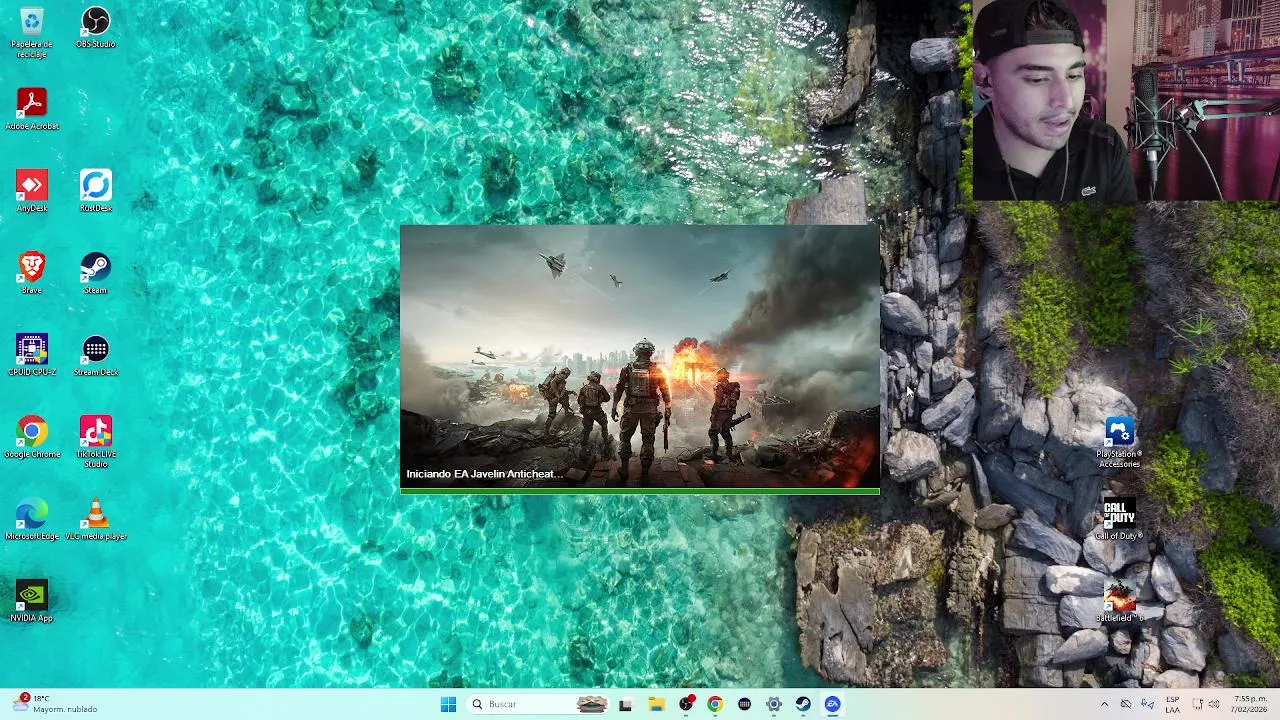Open Task View from the taskbar

coord(626,704)
